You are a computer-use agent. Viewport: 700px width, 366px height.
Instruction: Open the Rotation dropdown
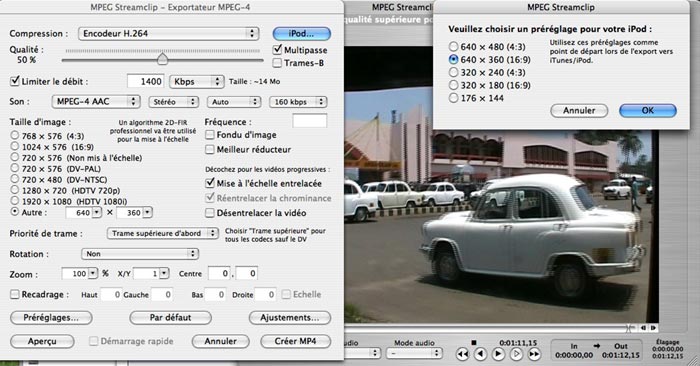[140, 254]
